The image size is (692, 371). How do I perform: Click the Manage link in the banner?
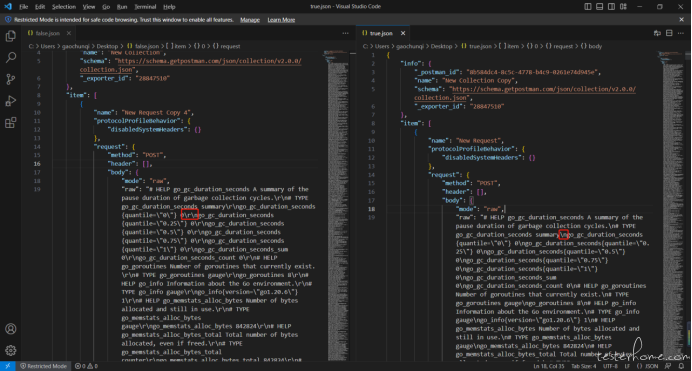[x=250, y=20]
